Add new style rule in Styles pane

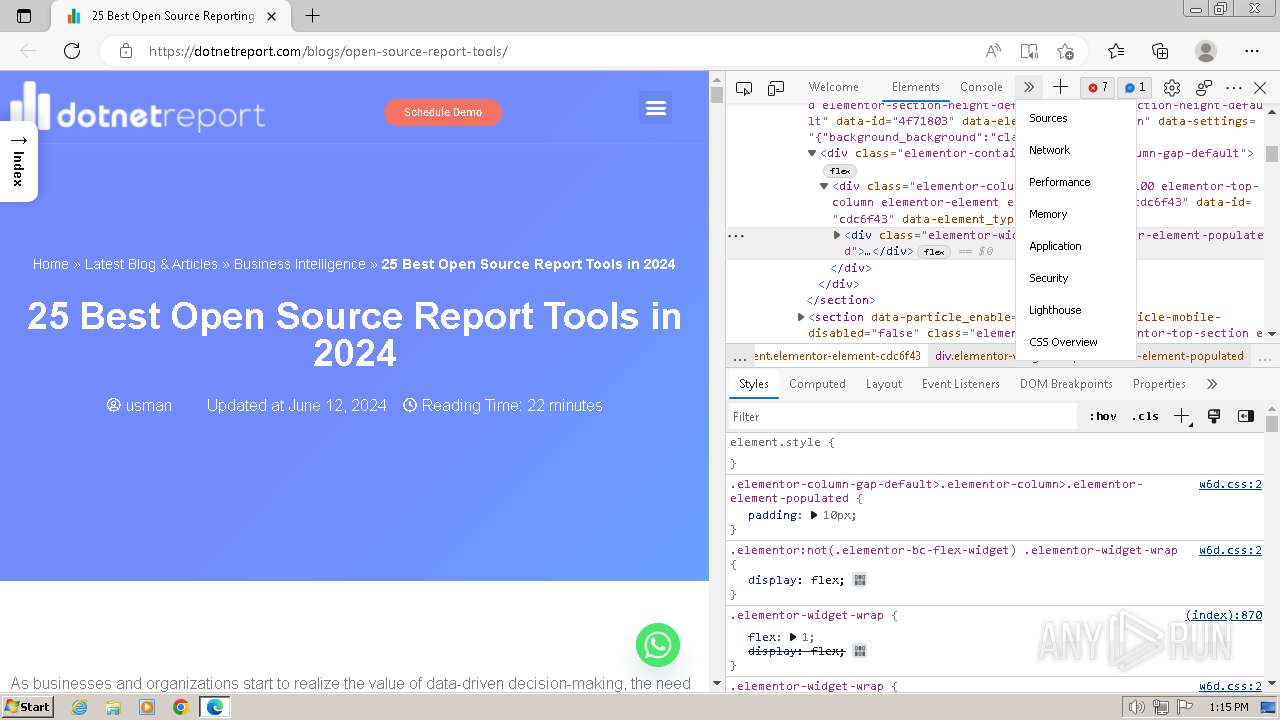tap(1182, 416)
